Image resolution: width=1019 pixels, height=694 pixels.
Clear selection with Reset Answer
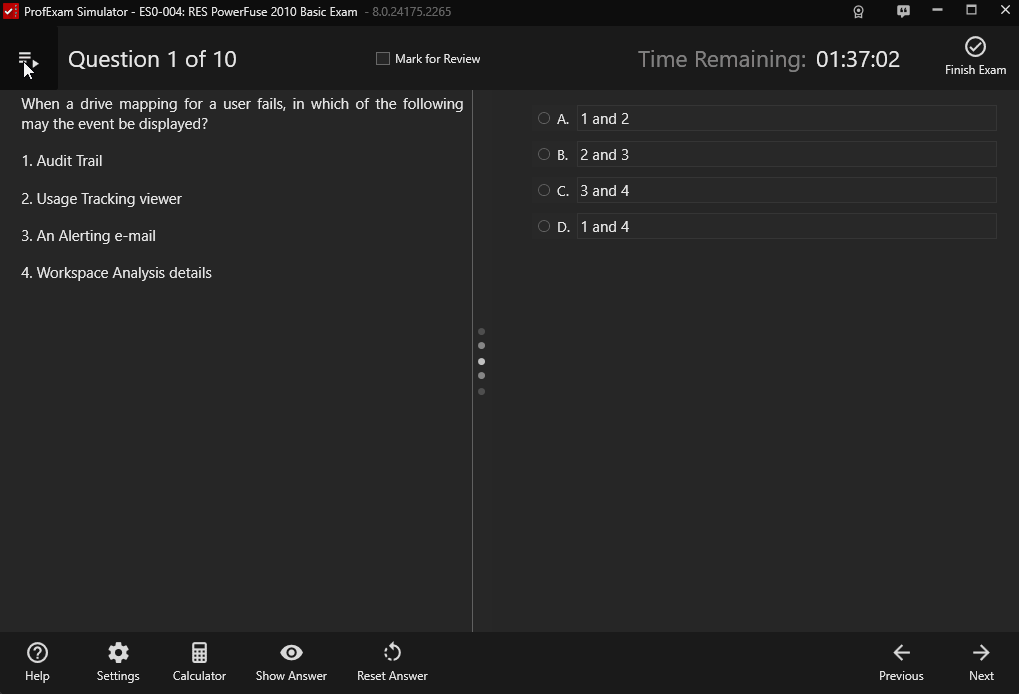392,662
